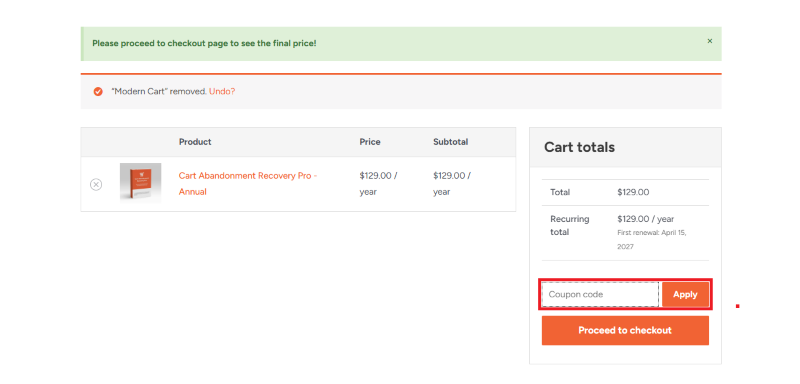The height and width of the screenshot is (384, 800).
Task: Click the orange checkmark icon beside "Modern Cart" removed
Action: [x=98, y=92]
